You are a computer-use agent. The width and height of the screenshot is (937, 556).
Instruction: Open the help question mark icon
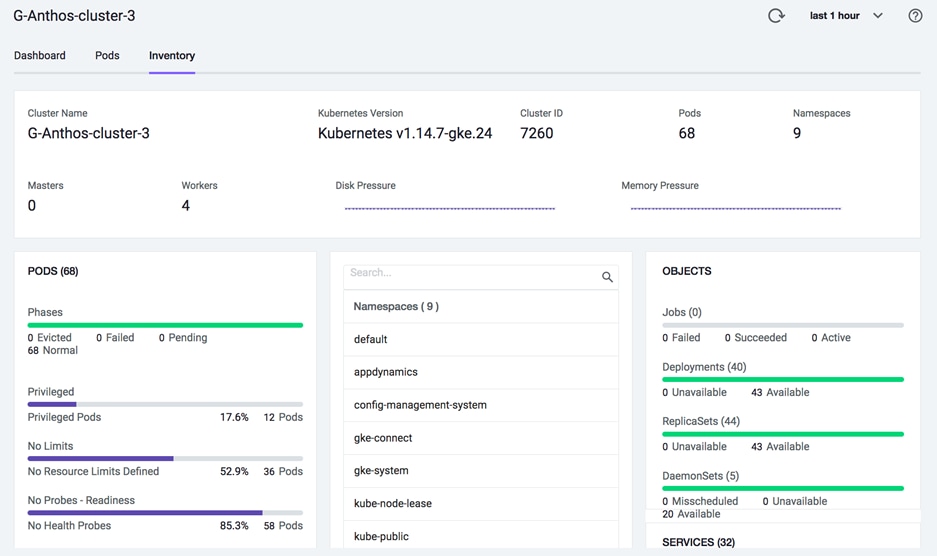915,16
